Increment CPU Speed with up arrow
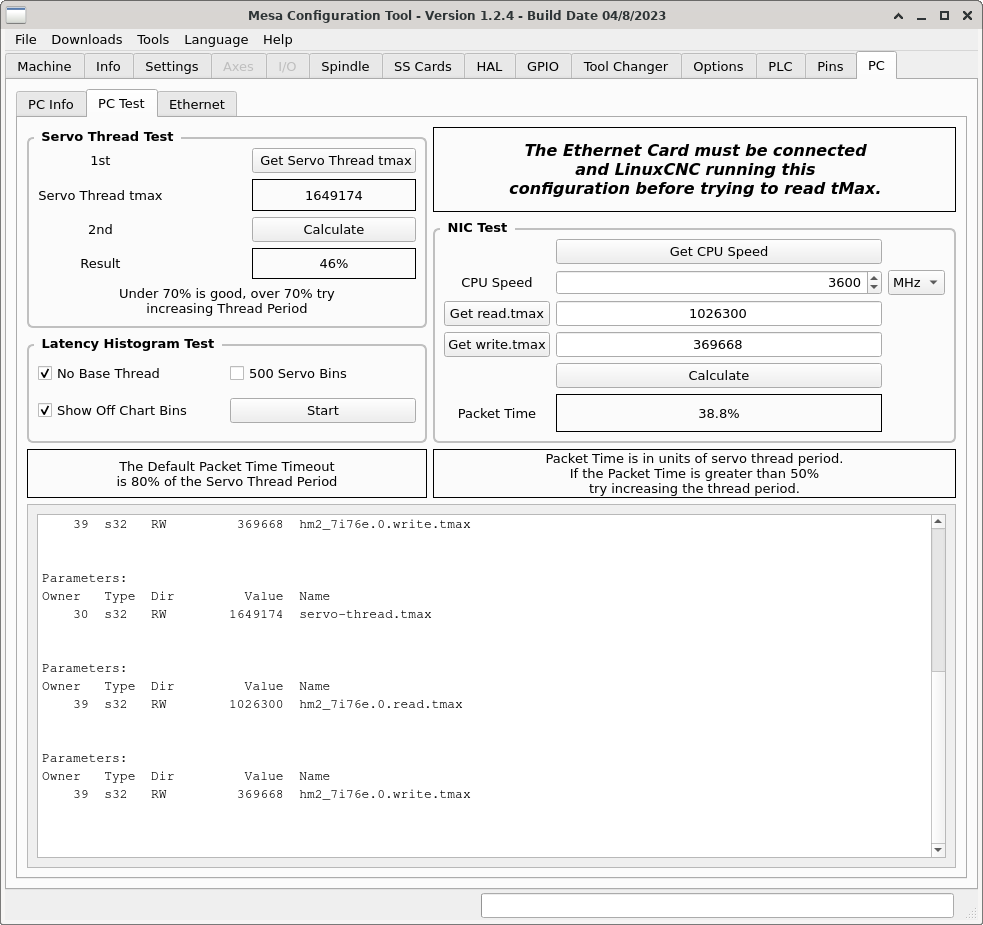The image size is (983, 925). point(874,278)
